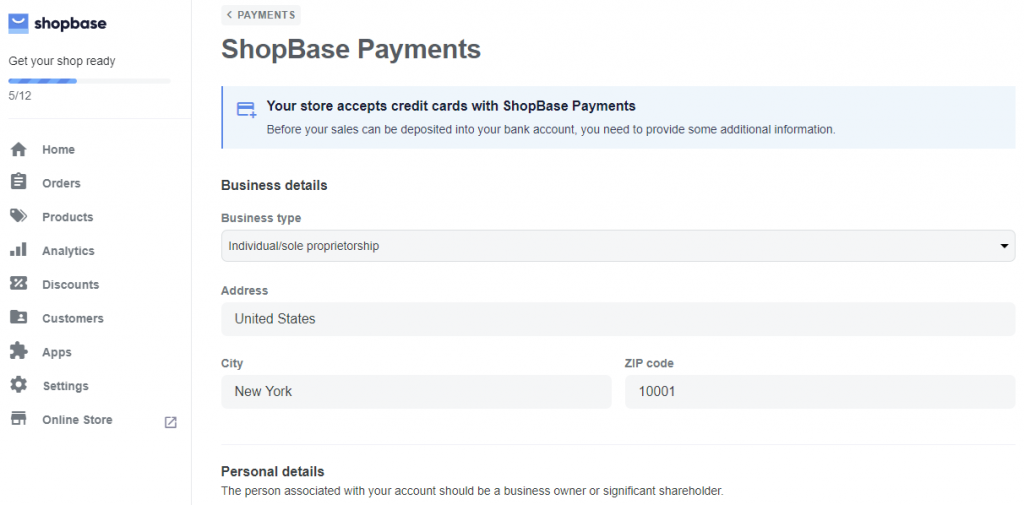
Task: Go back to Payments breadcrumb
Action: click(x=261, y=15)
